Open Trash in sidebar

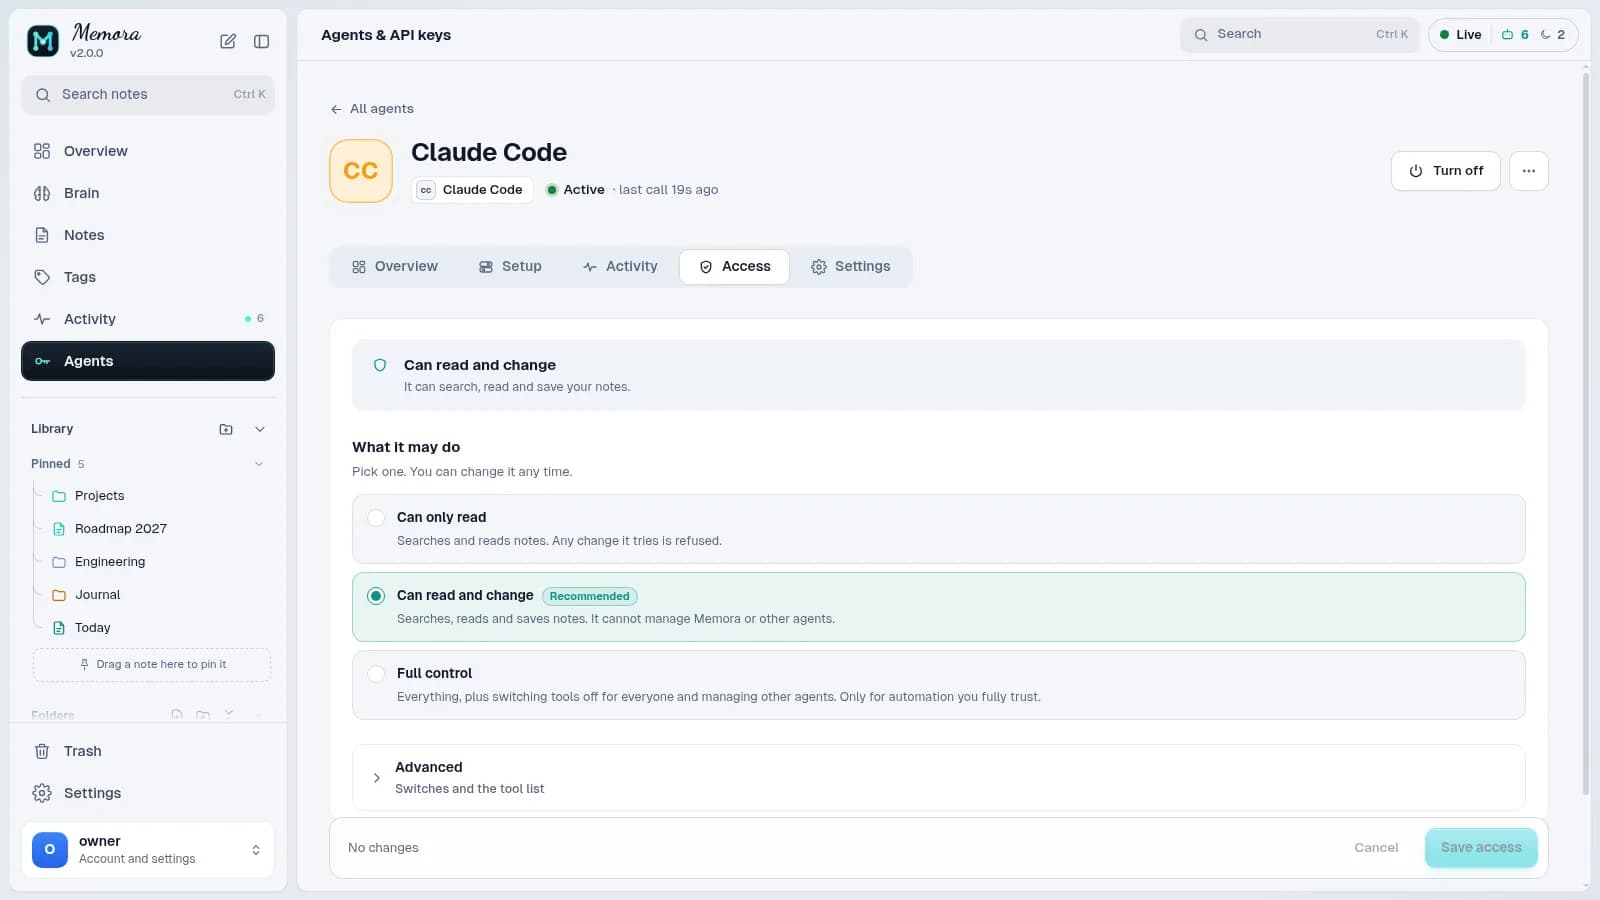point(148,751)
